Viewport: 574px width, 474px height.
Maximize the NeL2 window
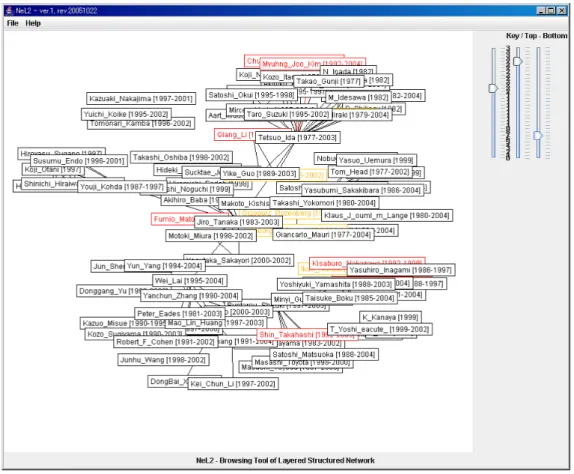pos(551,11)
